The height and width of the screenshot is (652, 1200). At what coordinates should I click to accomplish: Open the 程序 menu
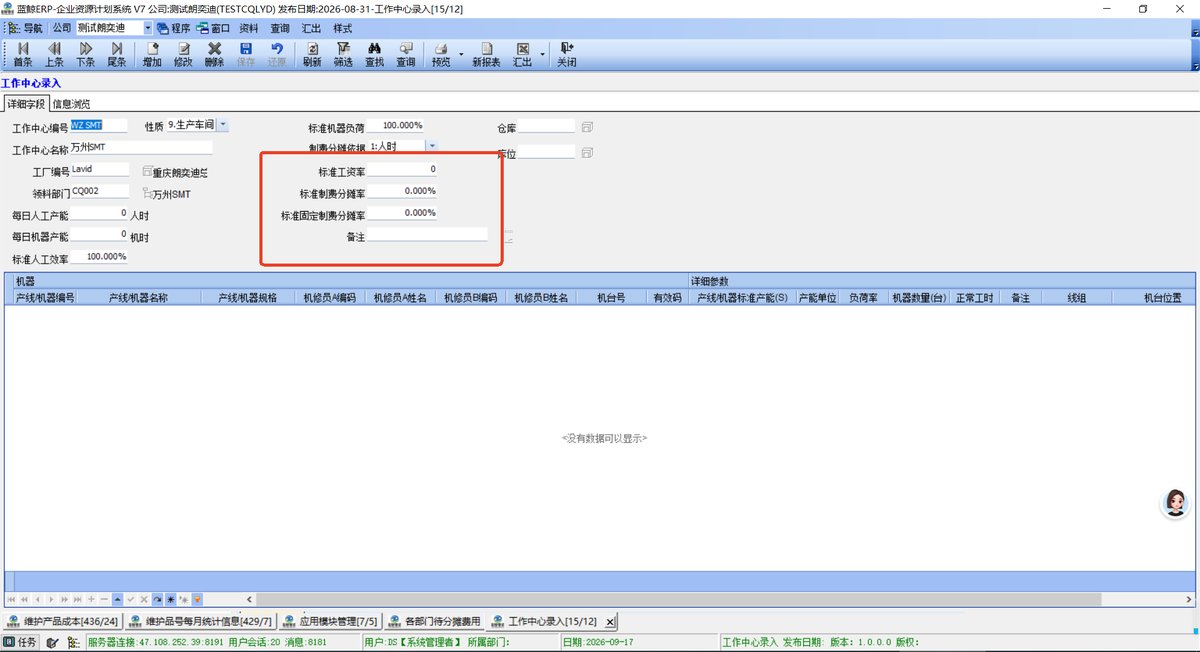click(x=173, y=28)
